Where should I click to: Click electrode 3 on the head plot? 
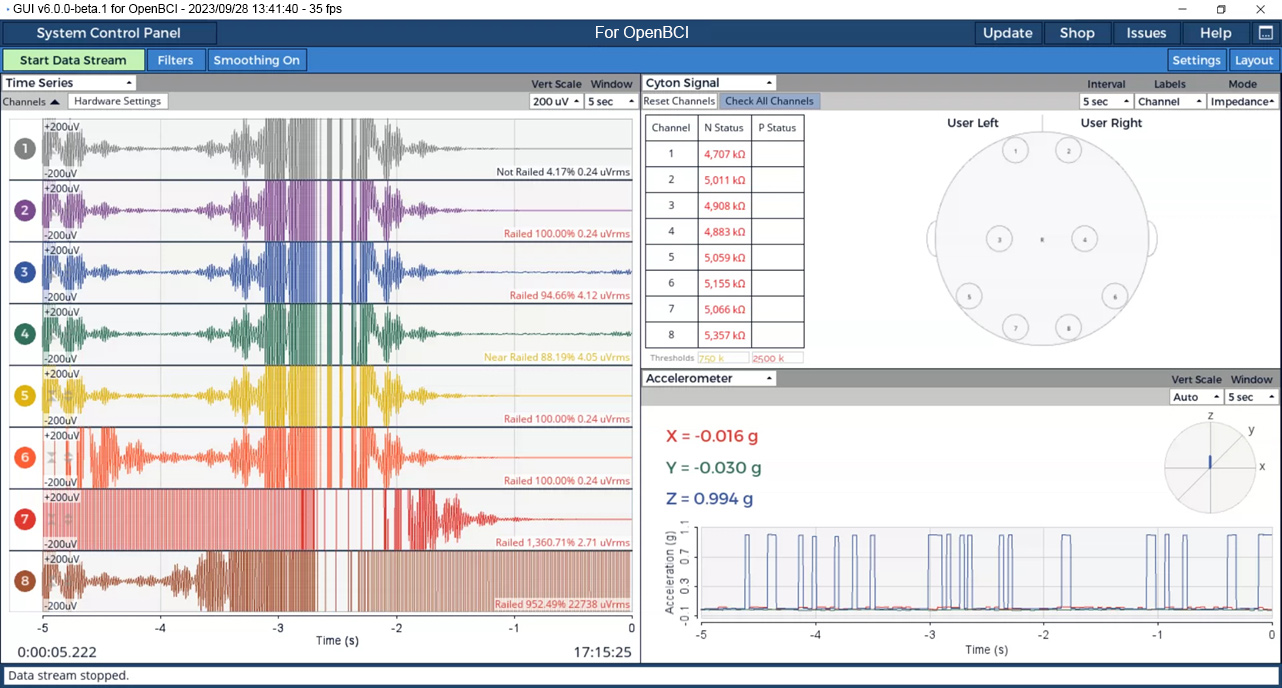pyautogui.click(x=999, y=239)
